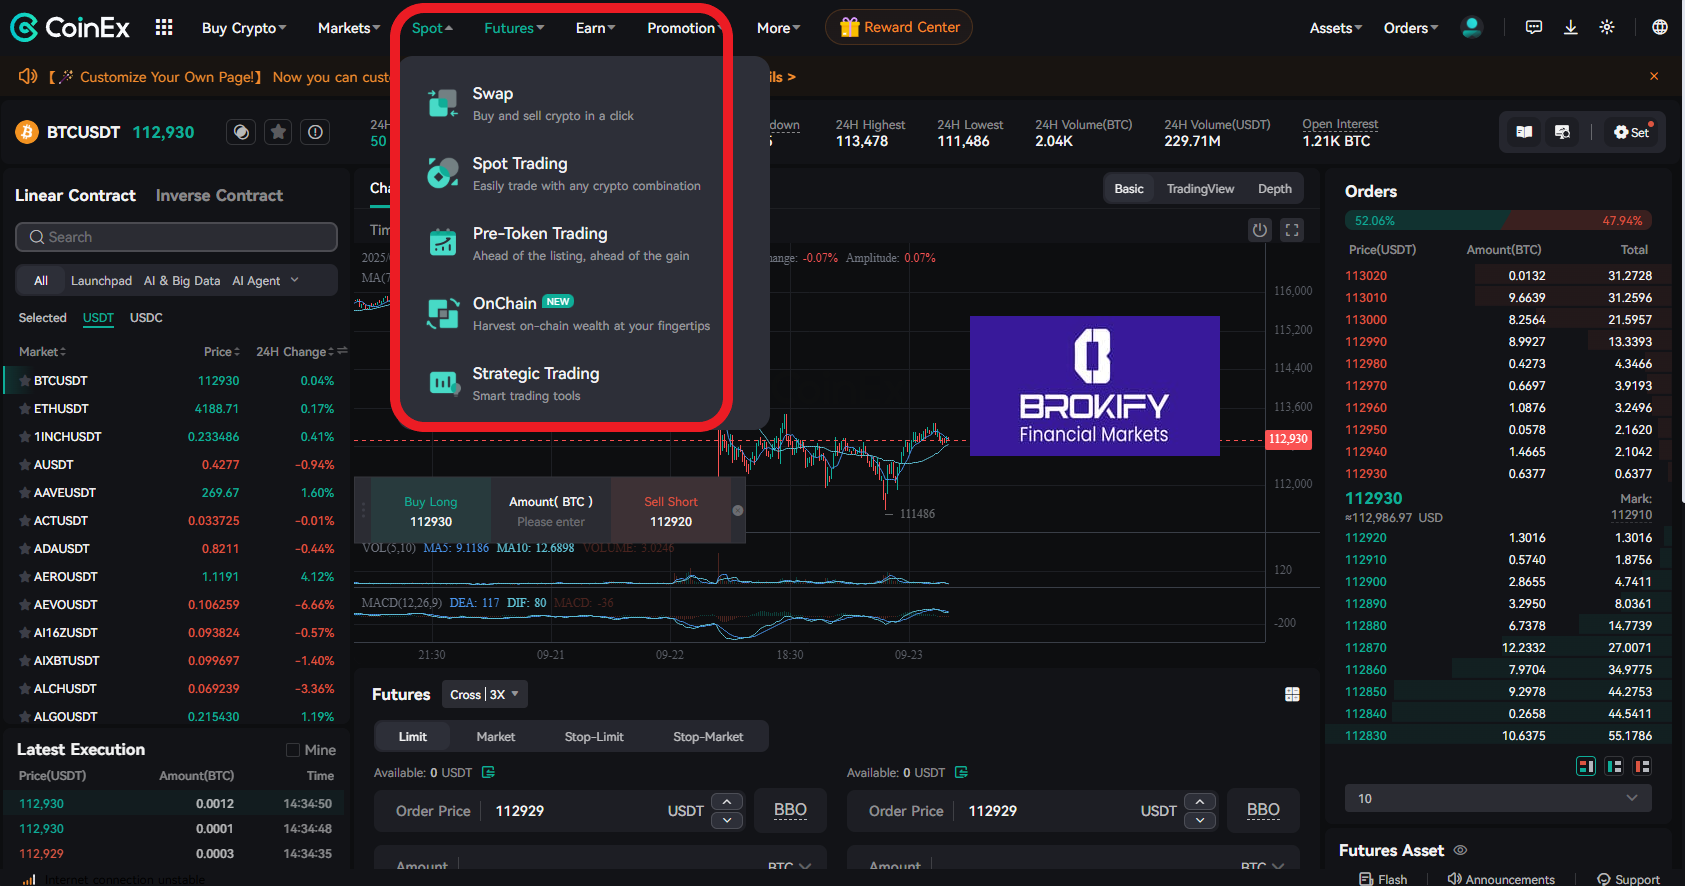1685x886 pixels.
Task: Open the futures calculator grid icon
Action: point(1292,694)
